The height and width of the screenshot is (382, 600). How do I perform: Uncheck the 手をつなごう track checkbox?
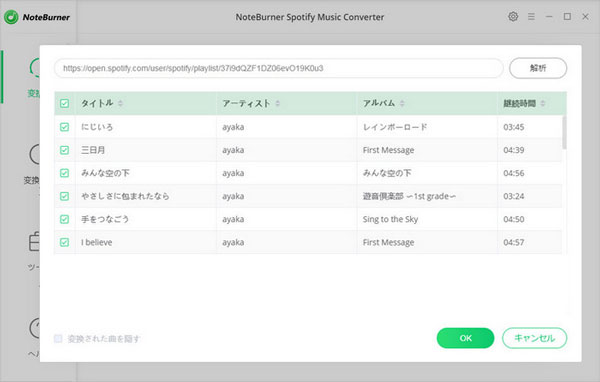64,219
